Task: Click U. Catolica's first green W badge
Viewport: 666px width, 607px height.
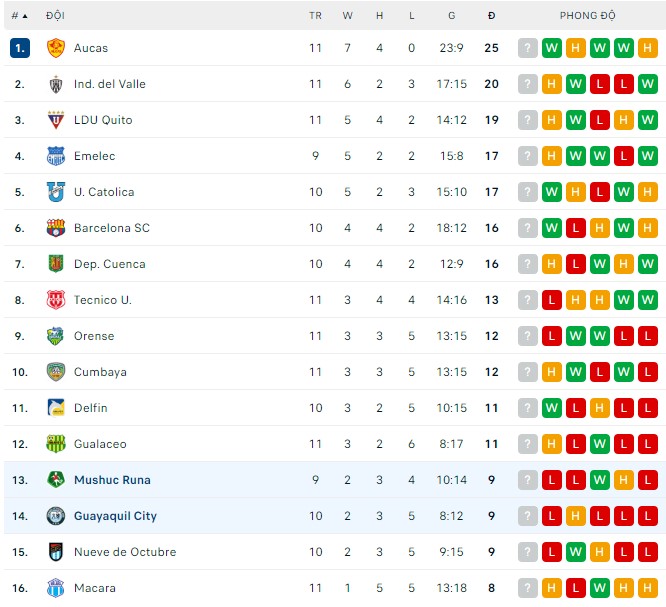Action: [x=552, y=192]
